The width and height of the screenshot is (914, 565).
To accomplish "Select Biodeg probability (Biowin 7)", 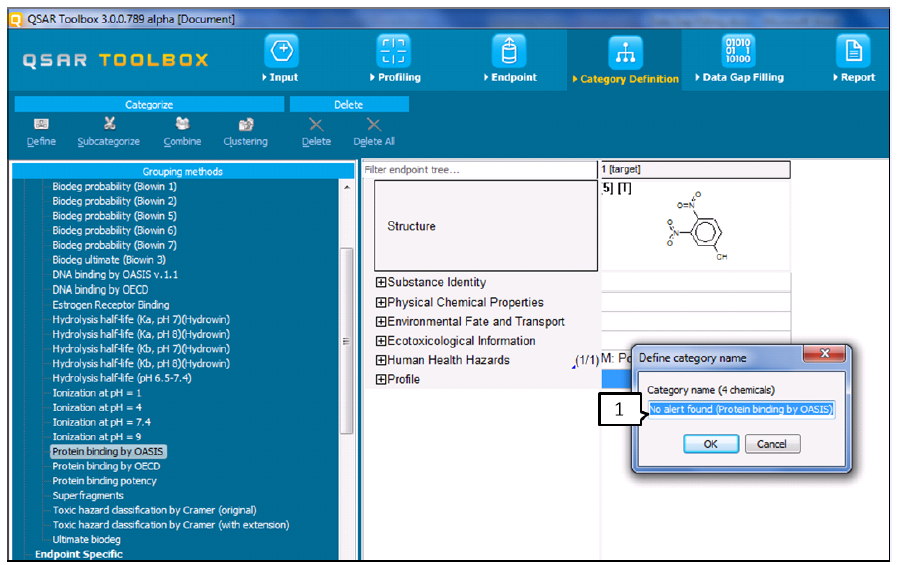I will pos(114,245).
